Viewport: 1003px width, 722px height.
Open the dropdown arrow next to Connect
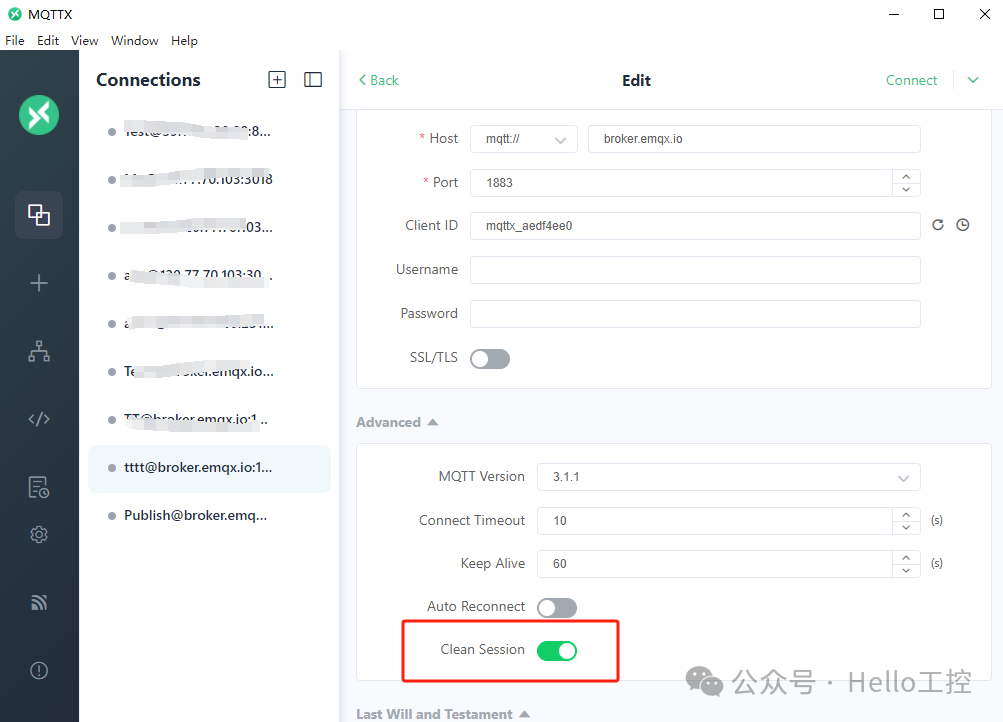[x=973, y=81]
